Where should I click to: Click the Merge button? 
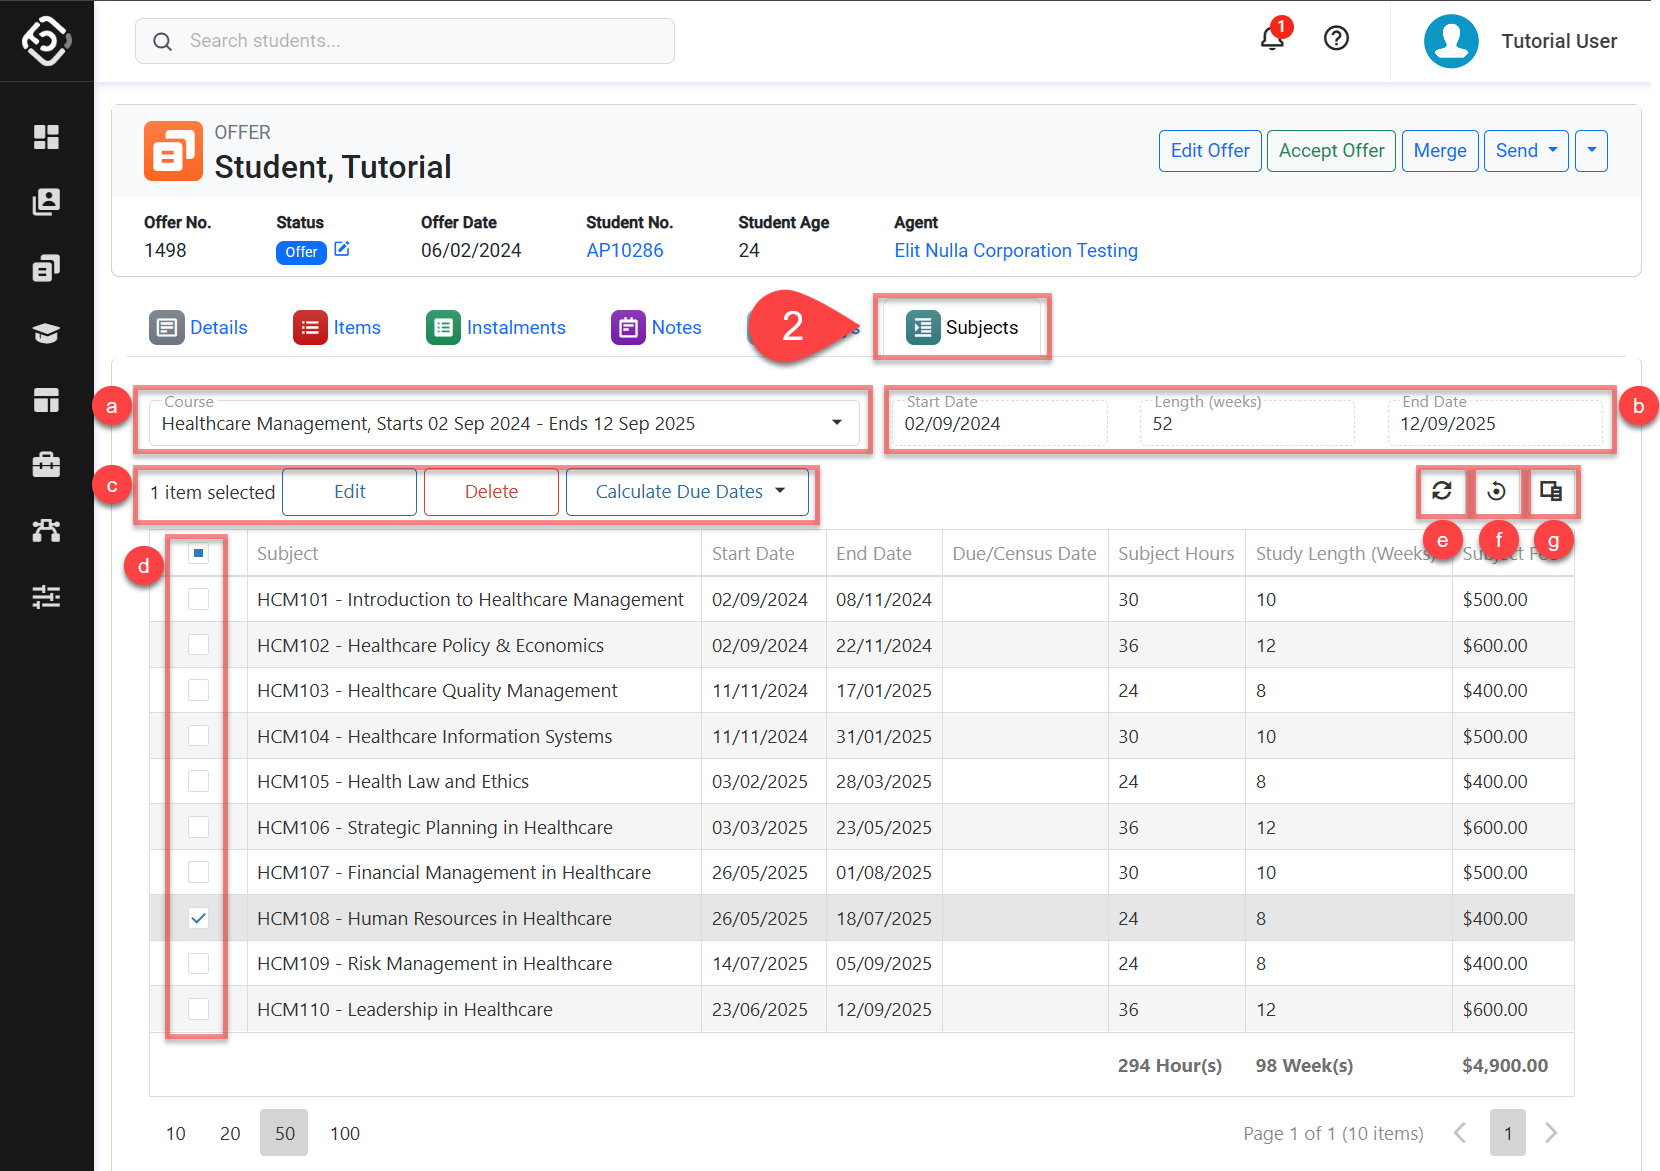pyautogui.click(x=1440, y=151)
